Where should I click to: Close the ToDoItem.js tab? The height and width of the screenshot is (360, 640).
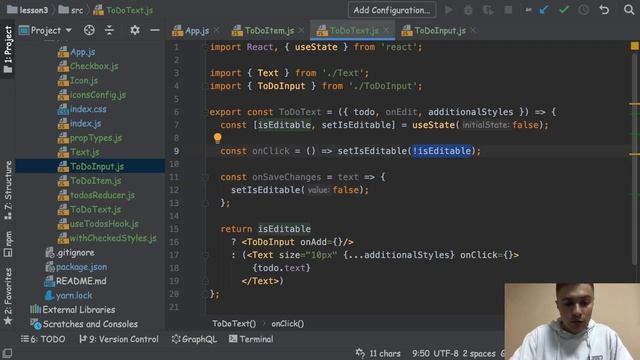(x=301, y=30)
